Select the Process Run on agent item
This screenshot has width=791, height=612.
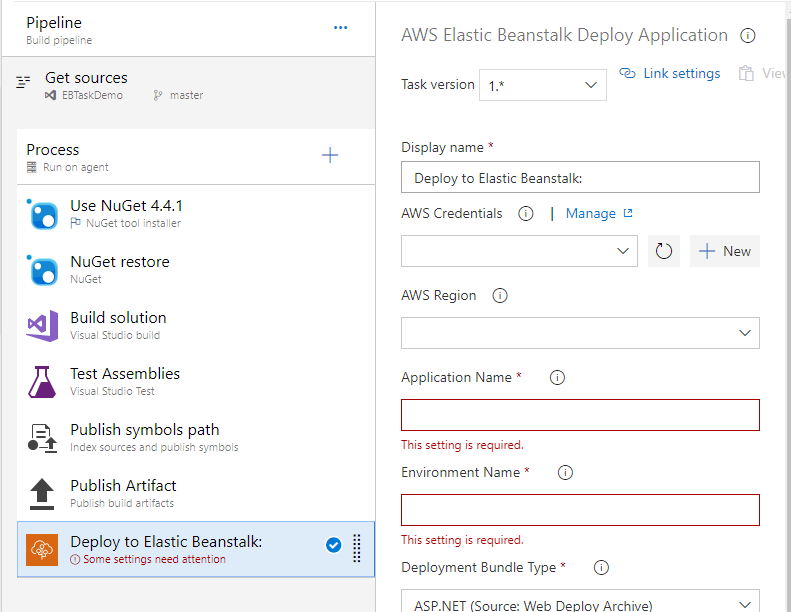point(196,157)
